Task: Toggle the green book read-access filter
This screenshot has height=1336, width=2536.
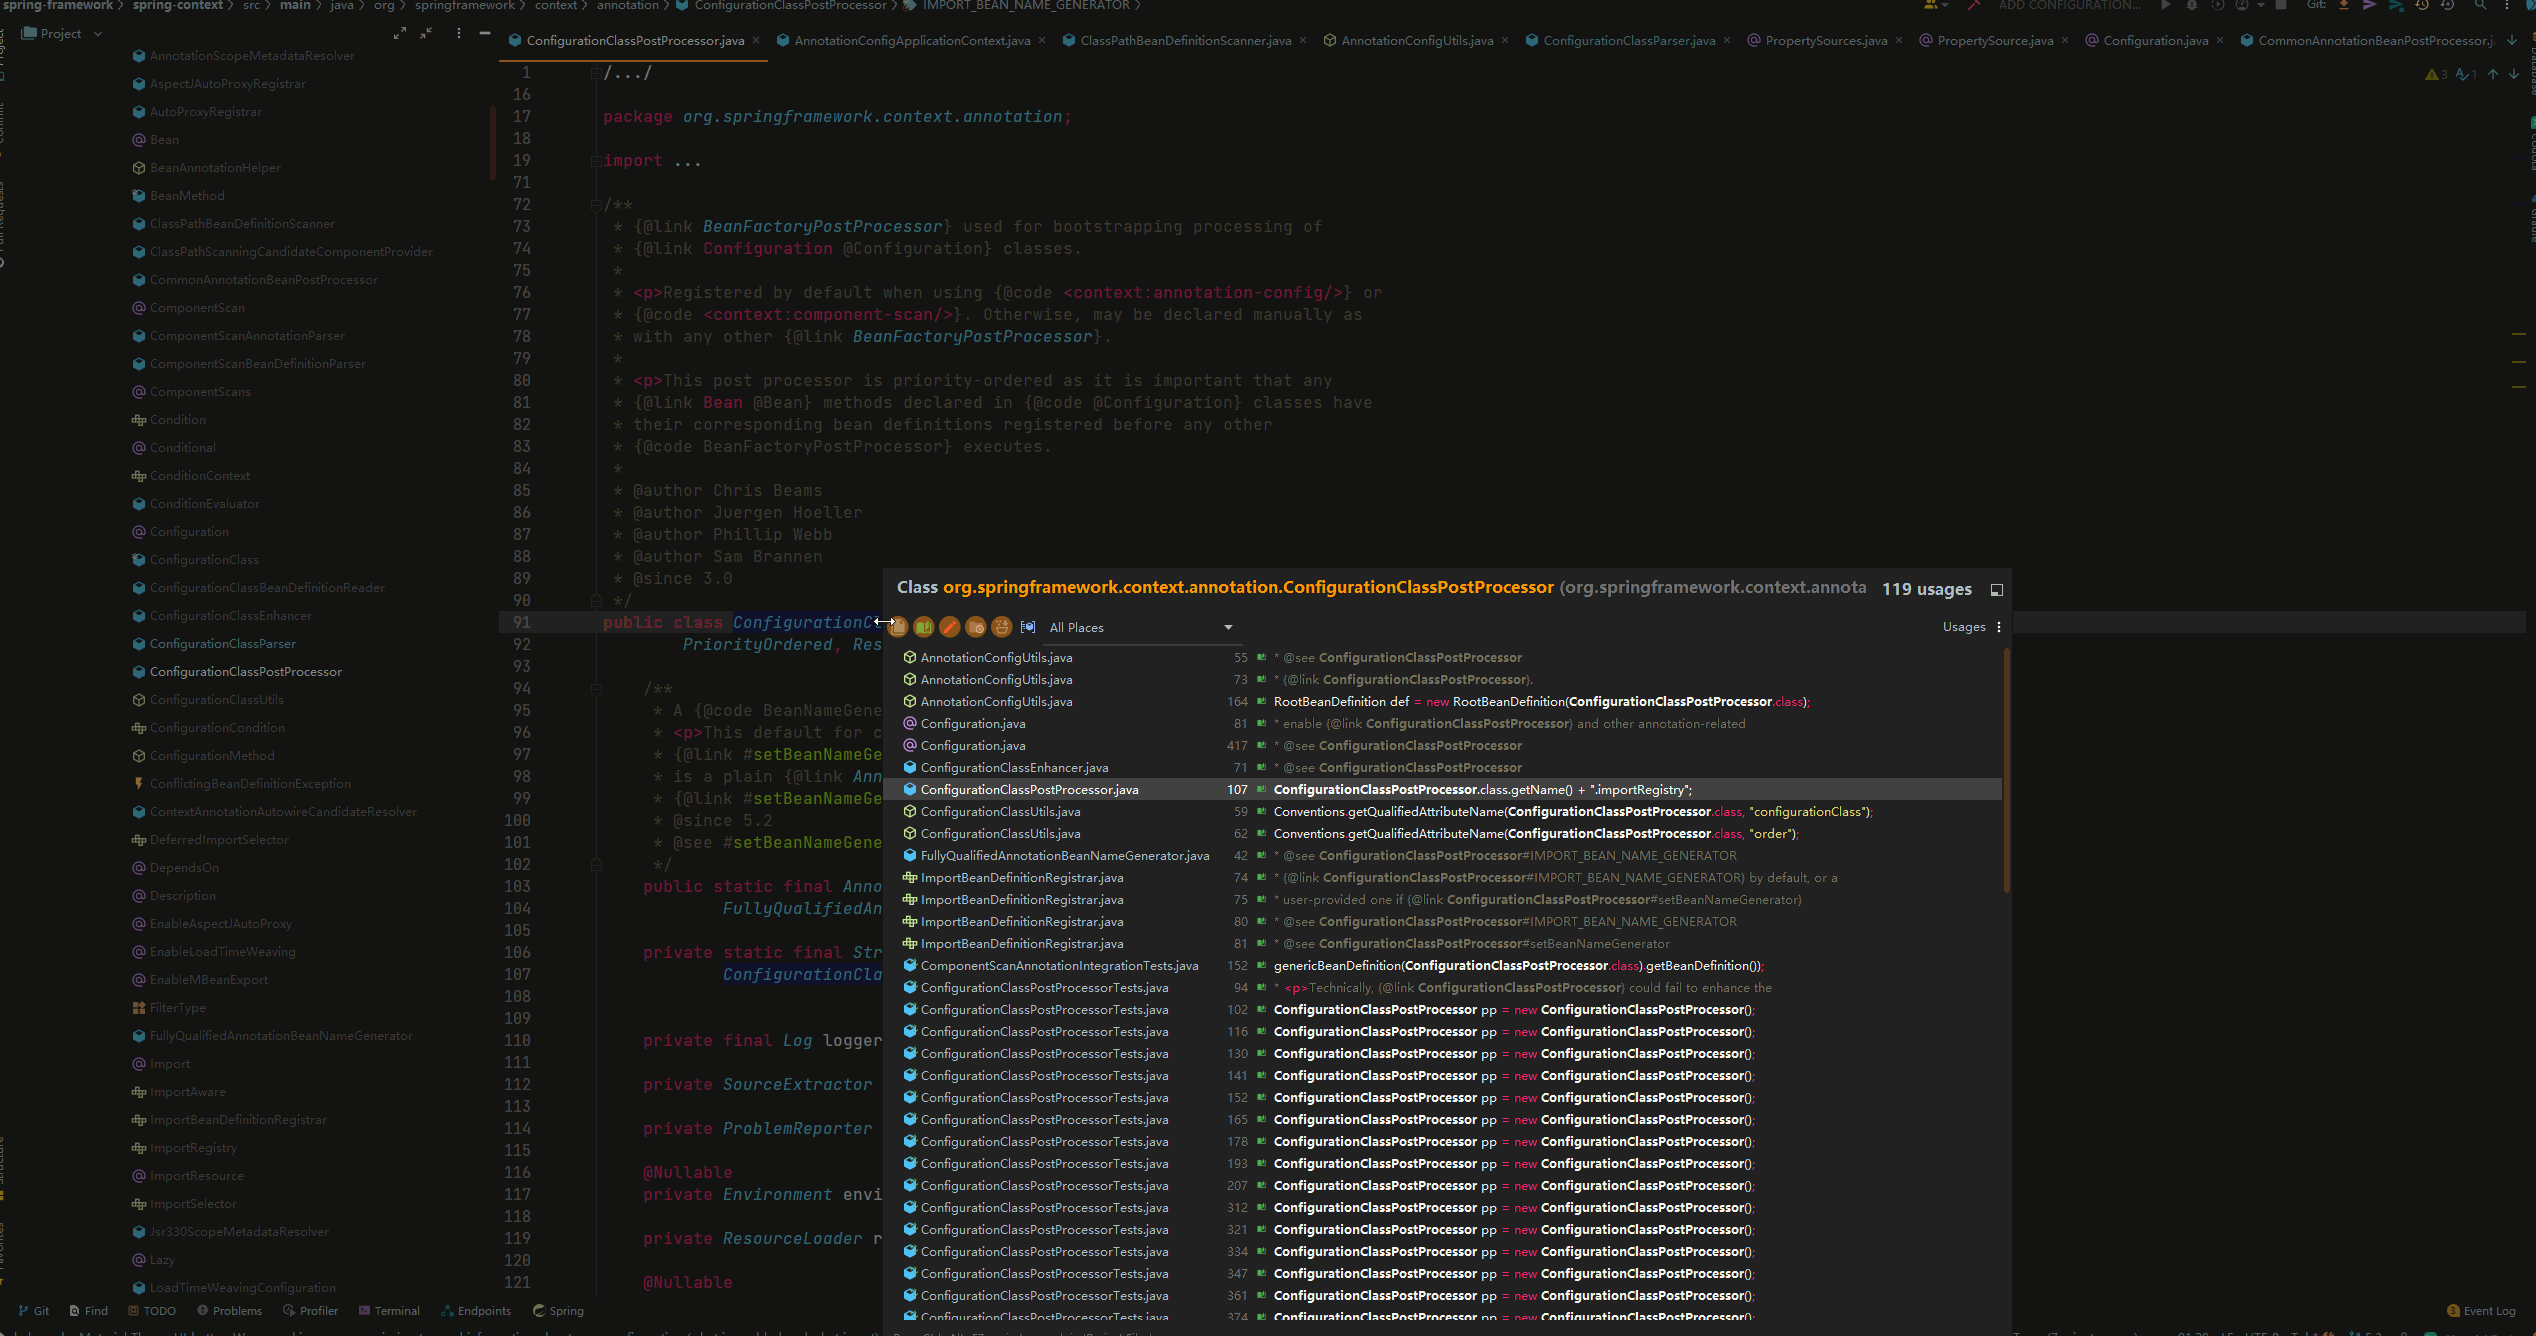Action: pyautogui.click(x=923, y=627)
